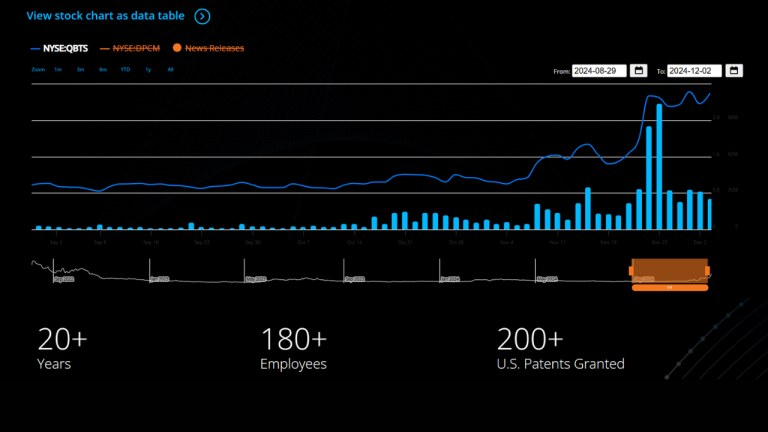
Task: Toggle the NYSE:QBTS series legend
Action: pyautogui.click(x=61, y=48)
